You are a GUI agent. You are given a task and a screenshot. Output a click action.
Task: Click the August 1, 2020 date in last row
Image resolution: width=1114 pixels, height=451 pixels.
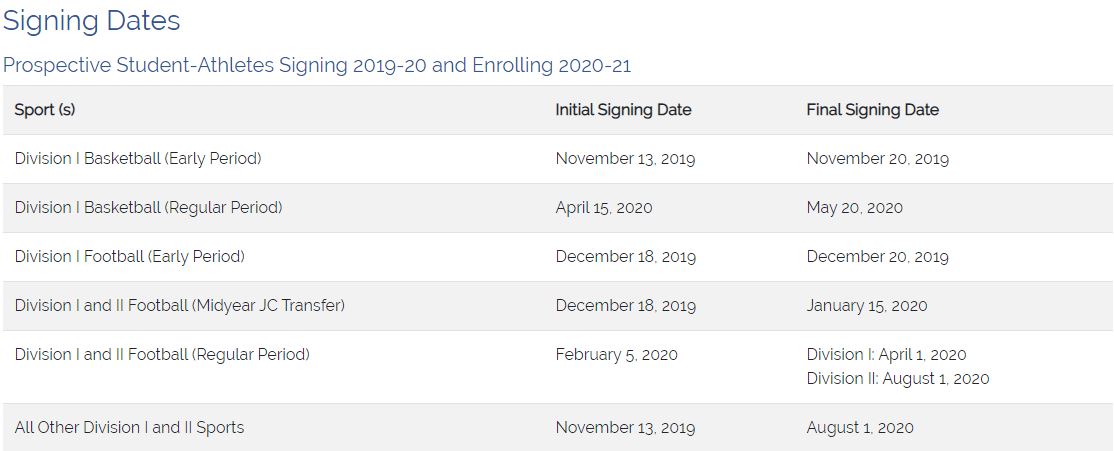point(860,428)
